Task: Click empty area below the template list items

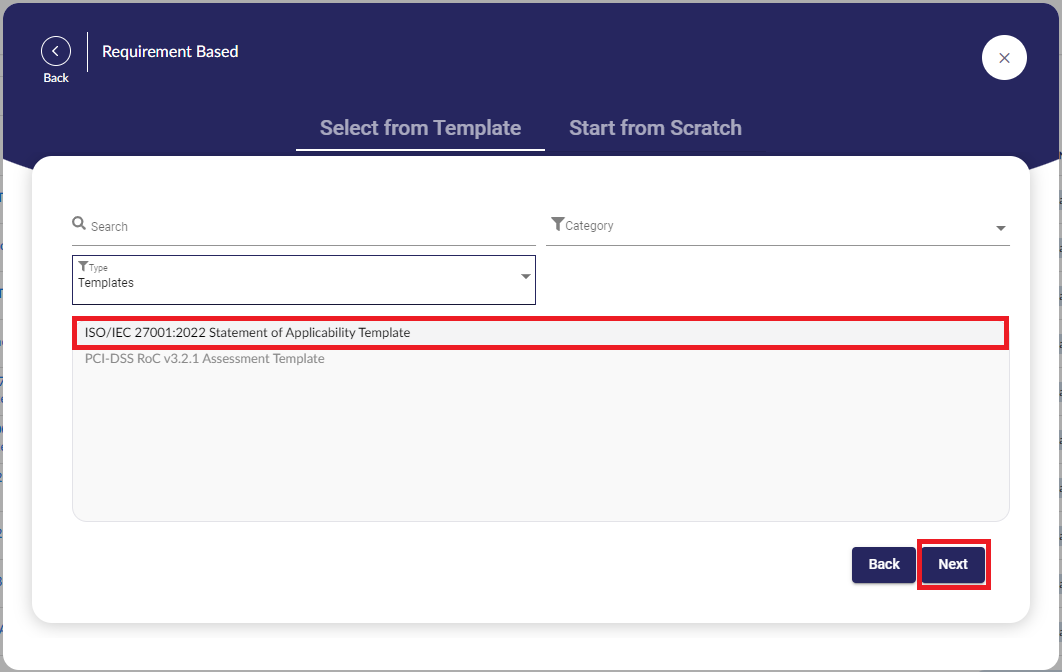Action: (x=540, y=450)
